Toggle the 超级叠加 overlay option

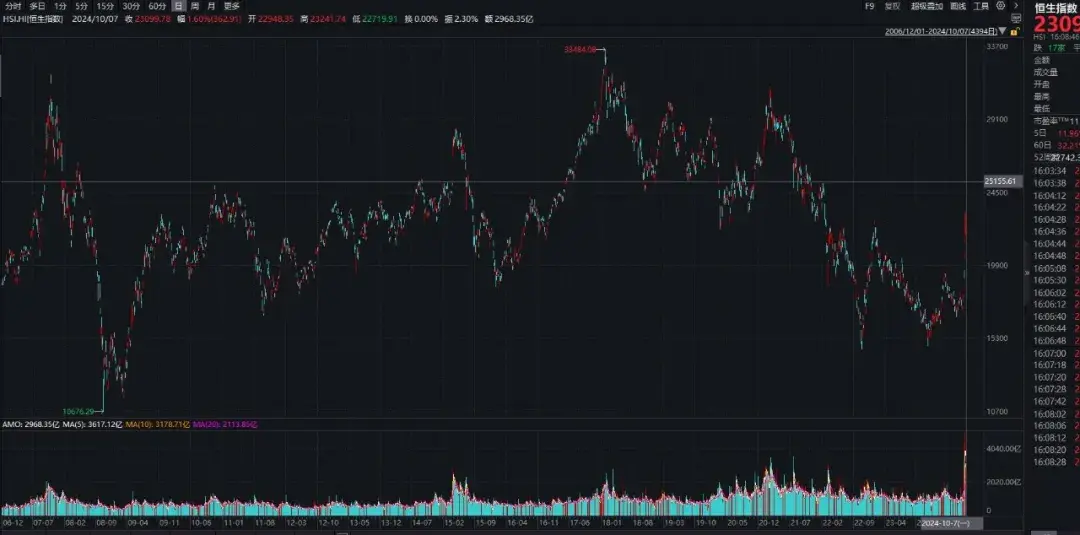tap(927, 6)
